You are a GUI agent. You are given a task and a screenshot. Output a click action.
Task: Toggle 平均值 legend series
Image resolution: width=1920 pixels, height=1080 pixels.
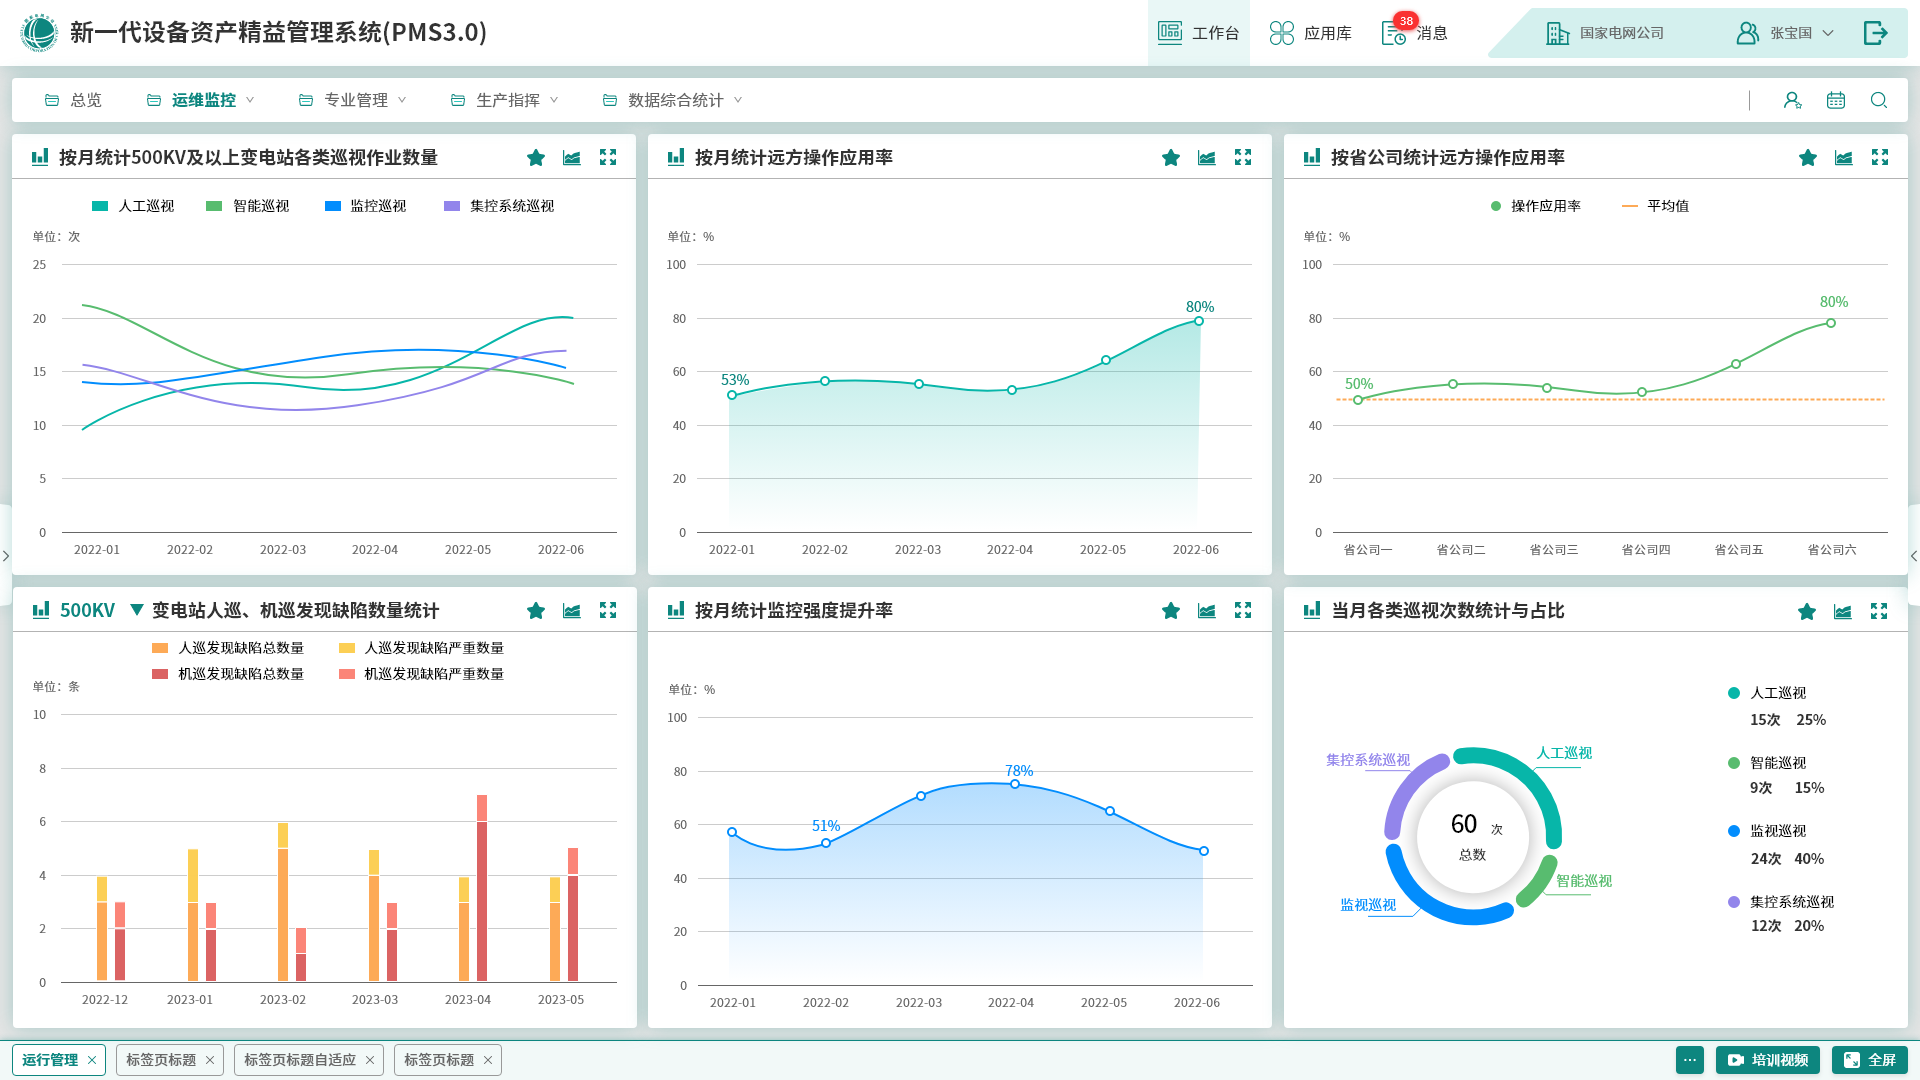1655,206
